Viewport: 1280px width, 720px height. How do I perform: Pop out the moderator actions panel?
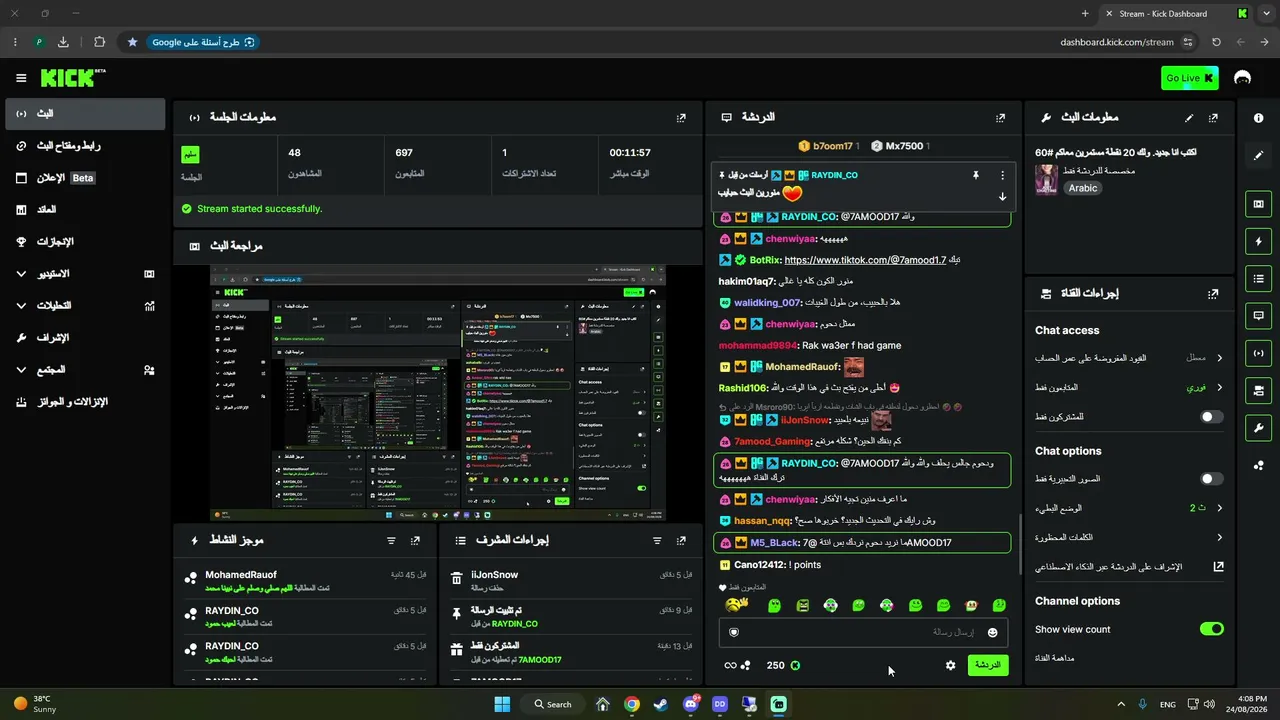(x=681, y=540)
